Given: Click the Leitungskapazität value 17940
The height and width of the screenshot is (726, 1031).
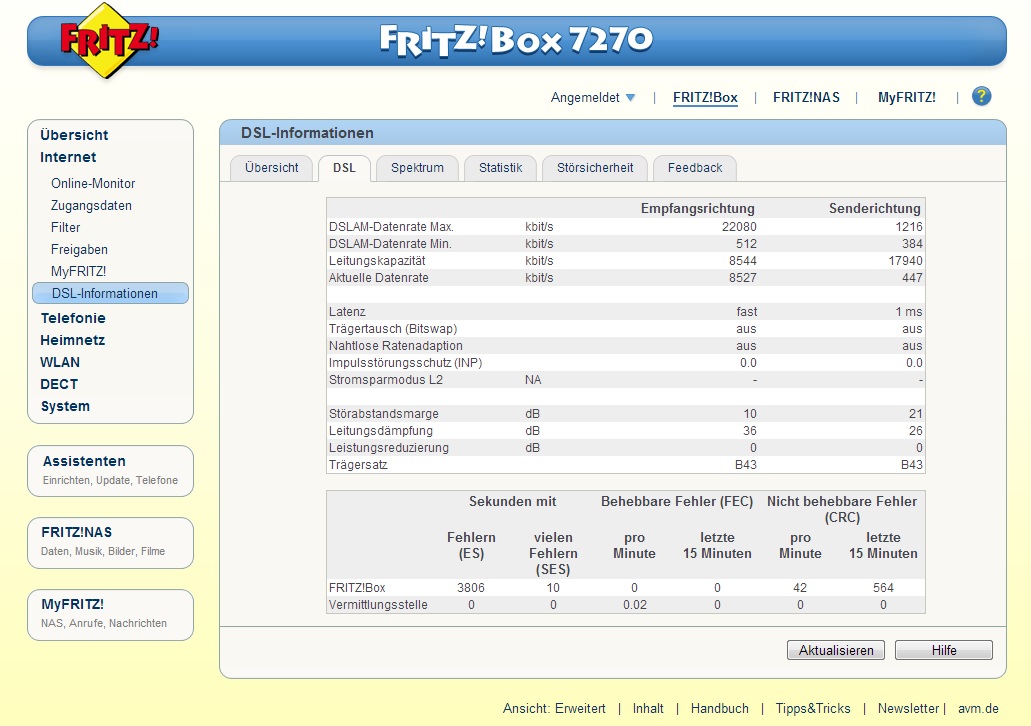Looking at the screenshot, I should 905,261.
